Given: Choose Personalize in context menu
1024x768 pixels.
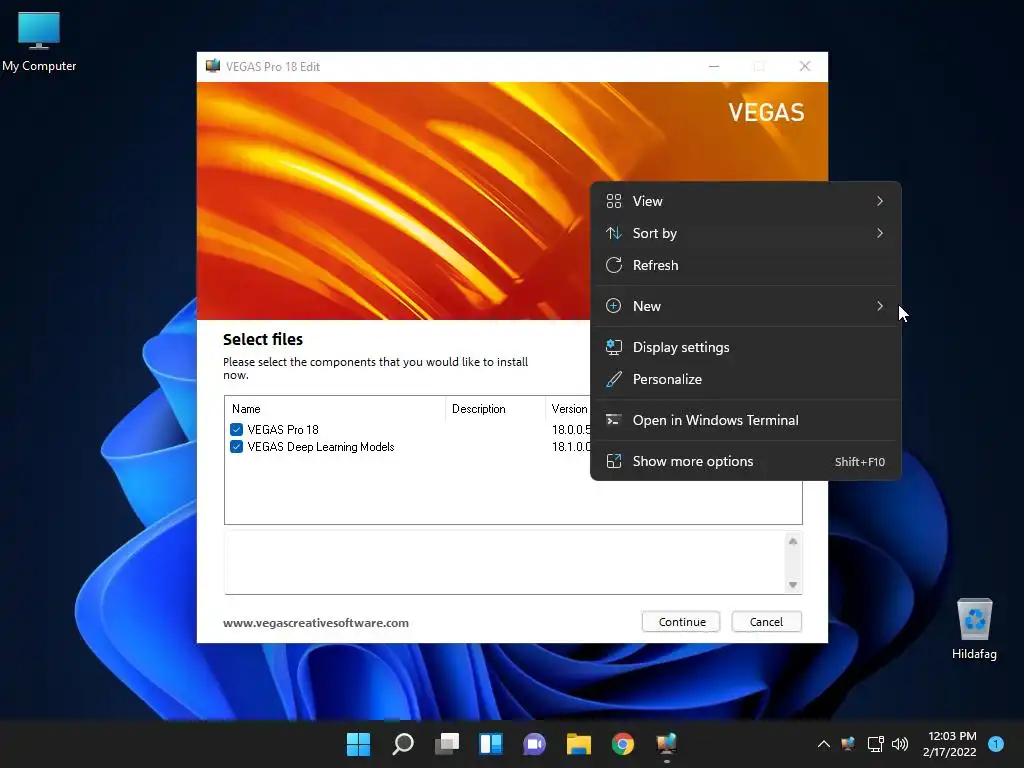Looking at the screenshot, I should tap(746, 379).
